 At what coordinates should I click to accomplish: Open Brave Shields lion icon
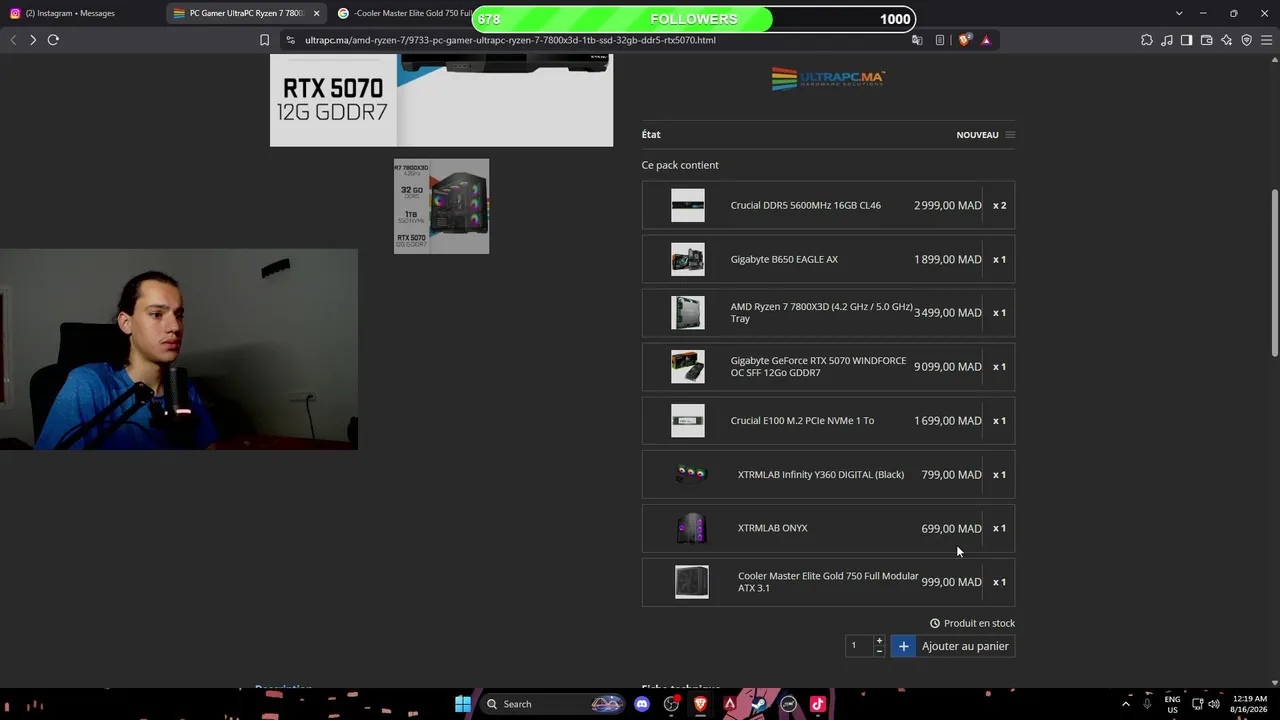[x=964, y=40]
